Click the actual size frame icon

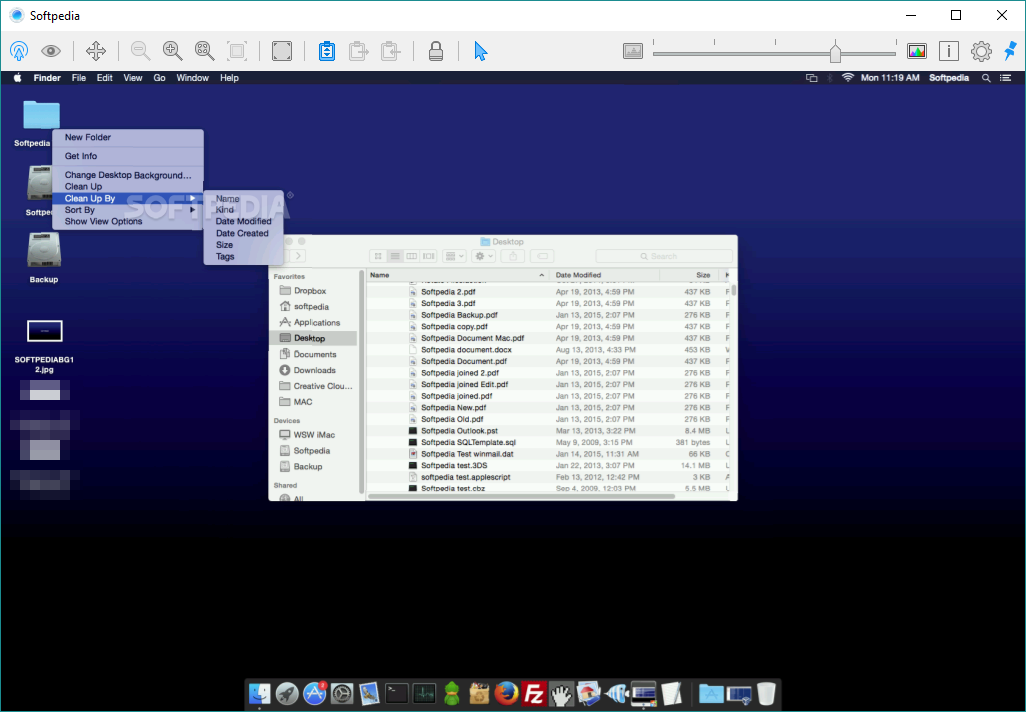(237, 50)
